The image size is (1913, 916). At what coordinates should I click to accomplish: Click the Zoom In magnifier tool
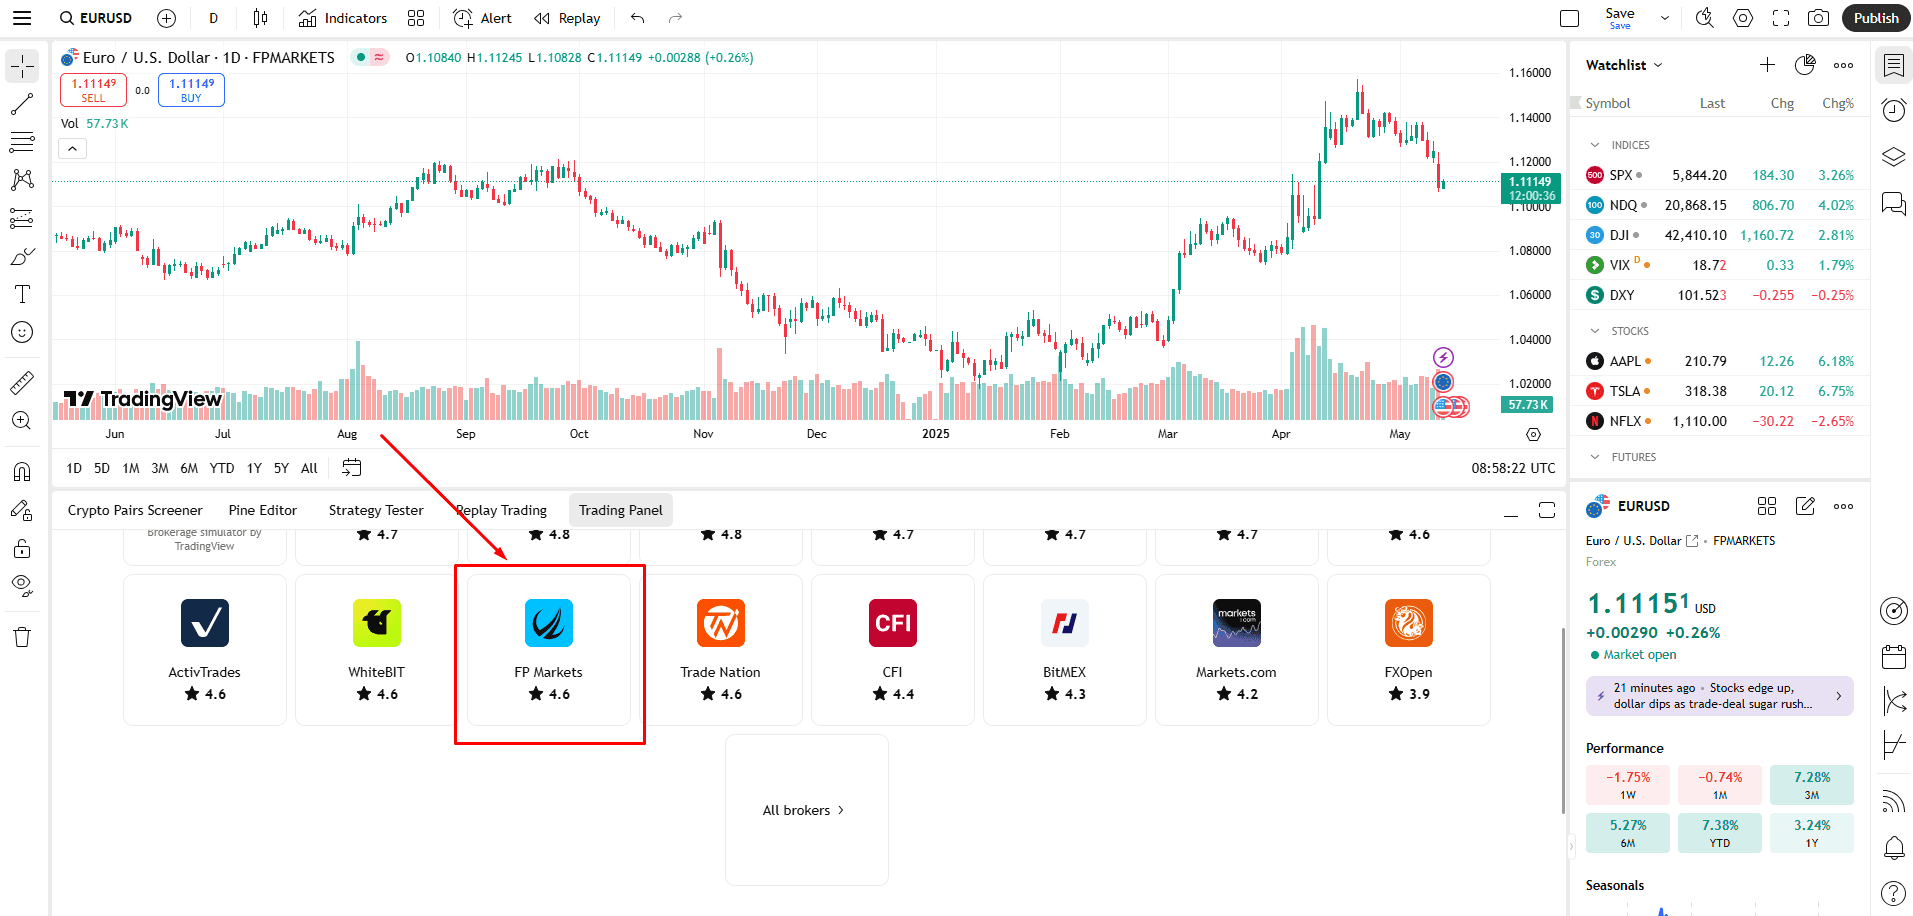(x=21, y=420)
